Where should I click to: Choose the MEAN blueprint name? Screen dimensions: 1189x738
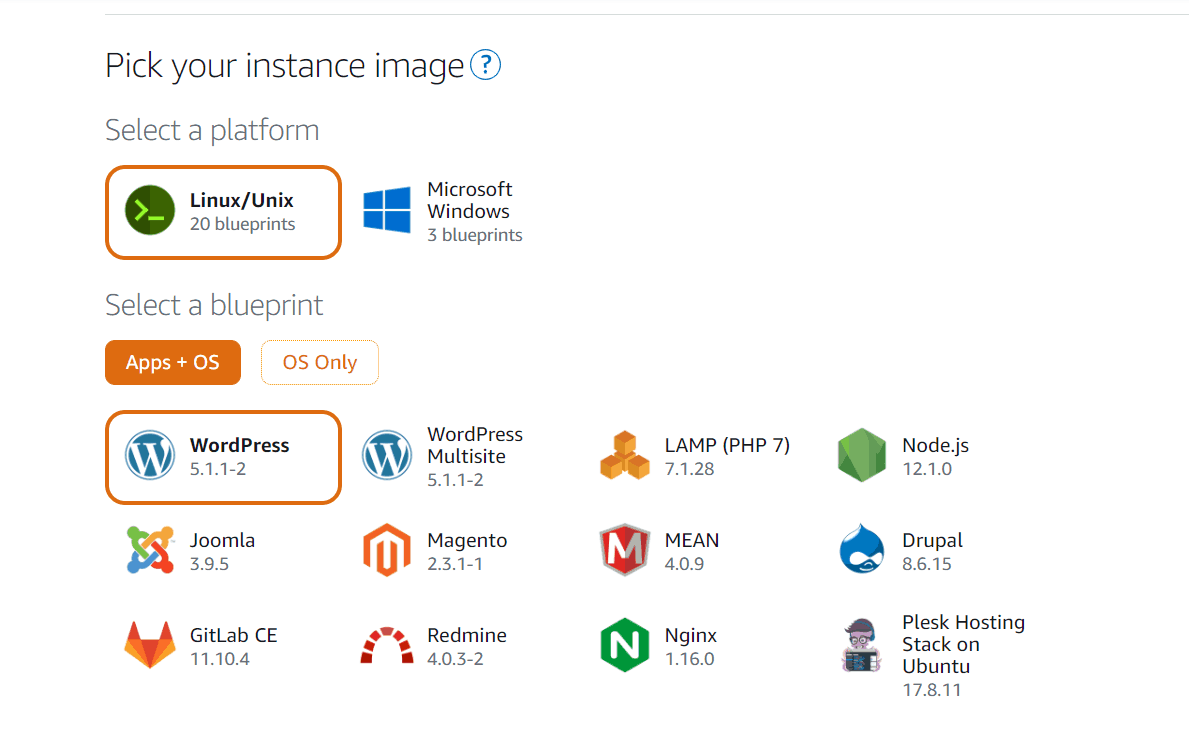pyautogui.click(x=692, y=540)
